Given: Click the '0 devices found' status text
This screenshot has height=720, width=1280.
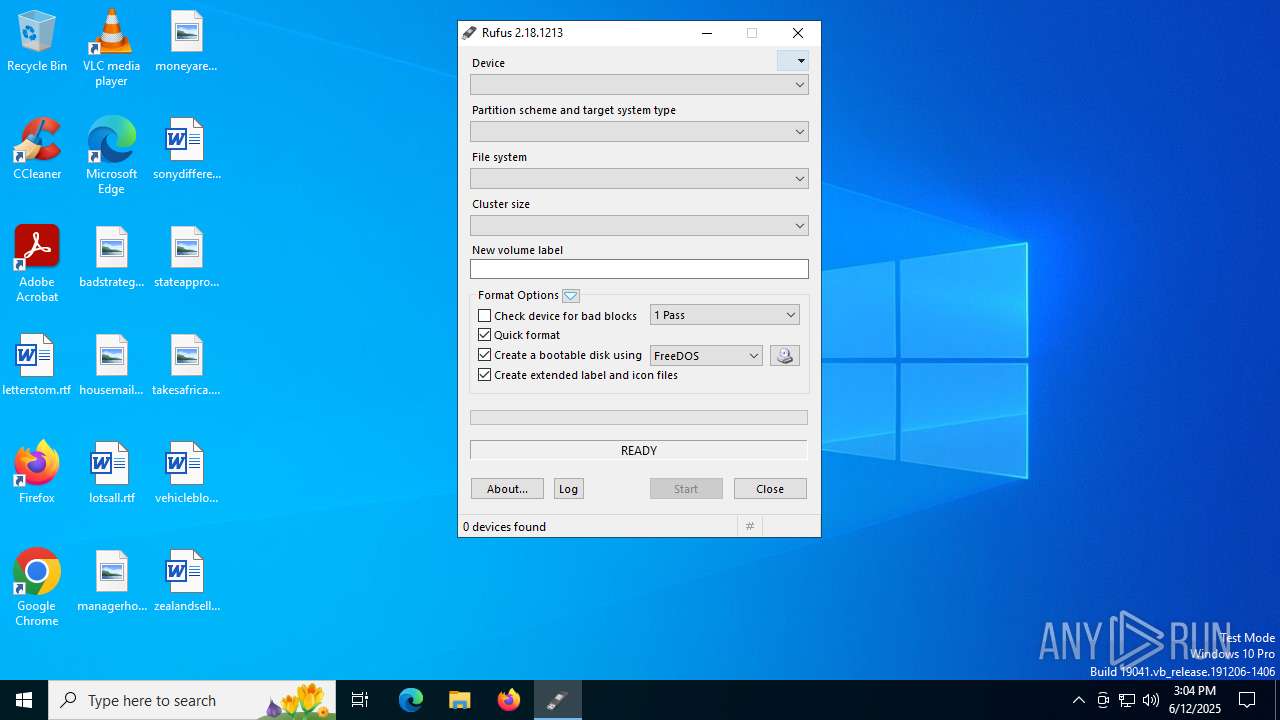Looking at the screenshot, I should pyautogui.click(x=504, y=527).
